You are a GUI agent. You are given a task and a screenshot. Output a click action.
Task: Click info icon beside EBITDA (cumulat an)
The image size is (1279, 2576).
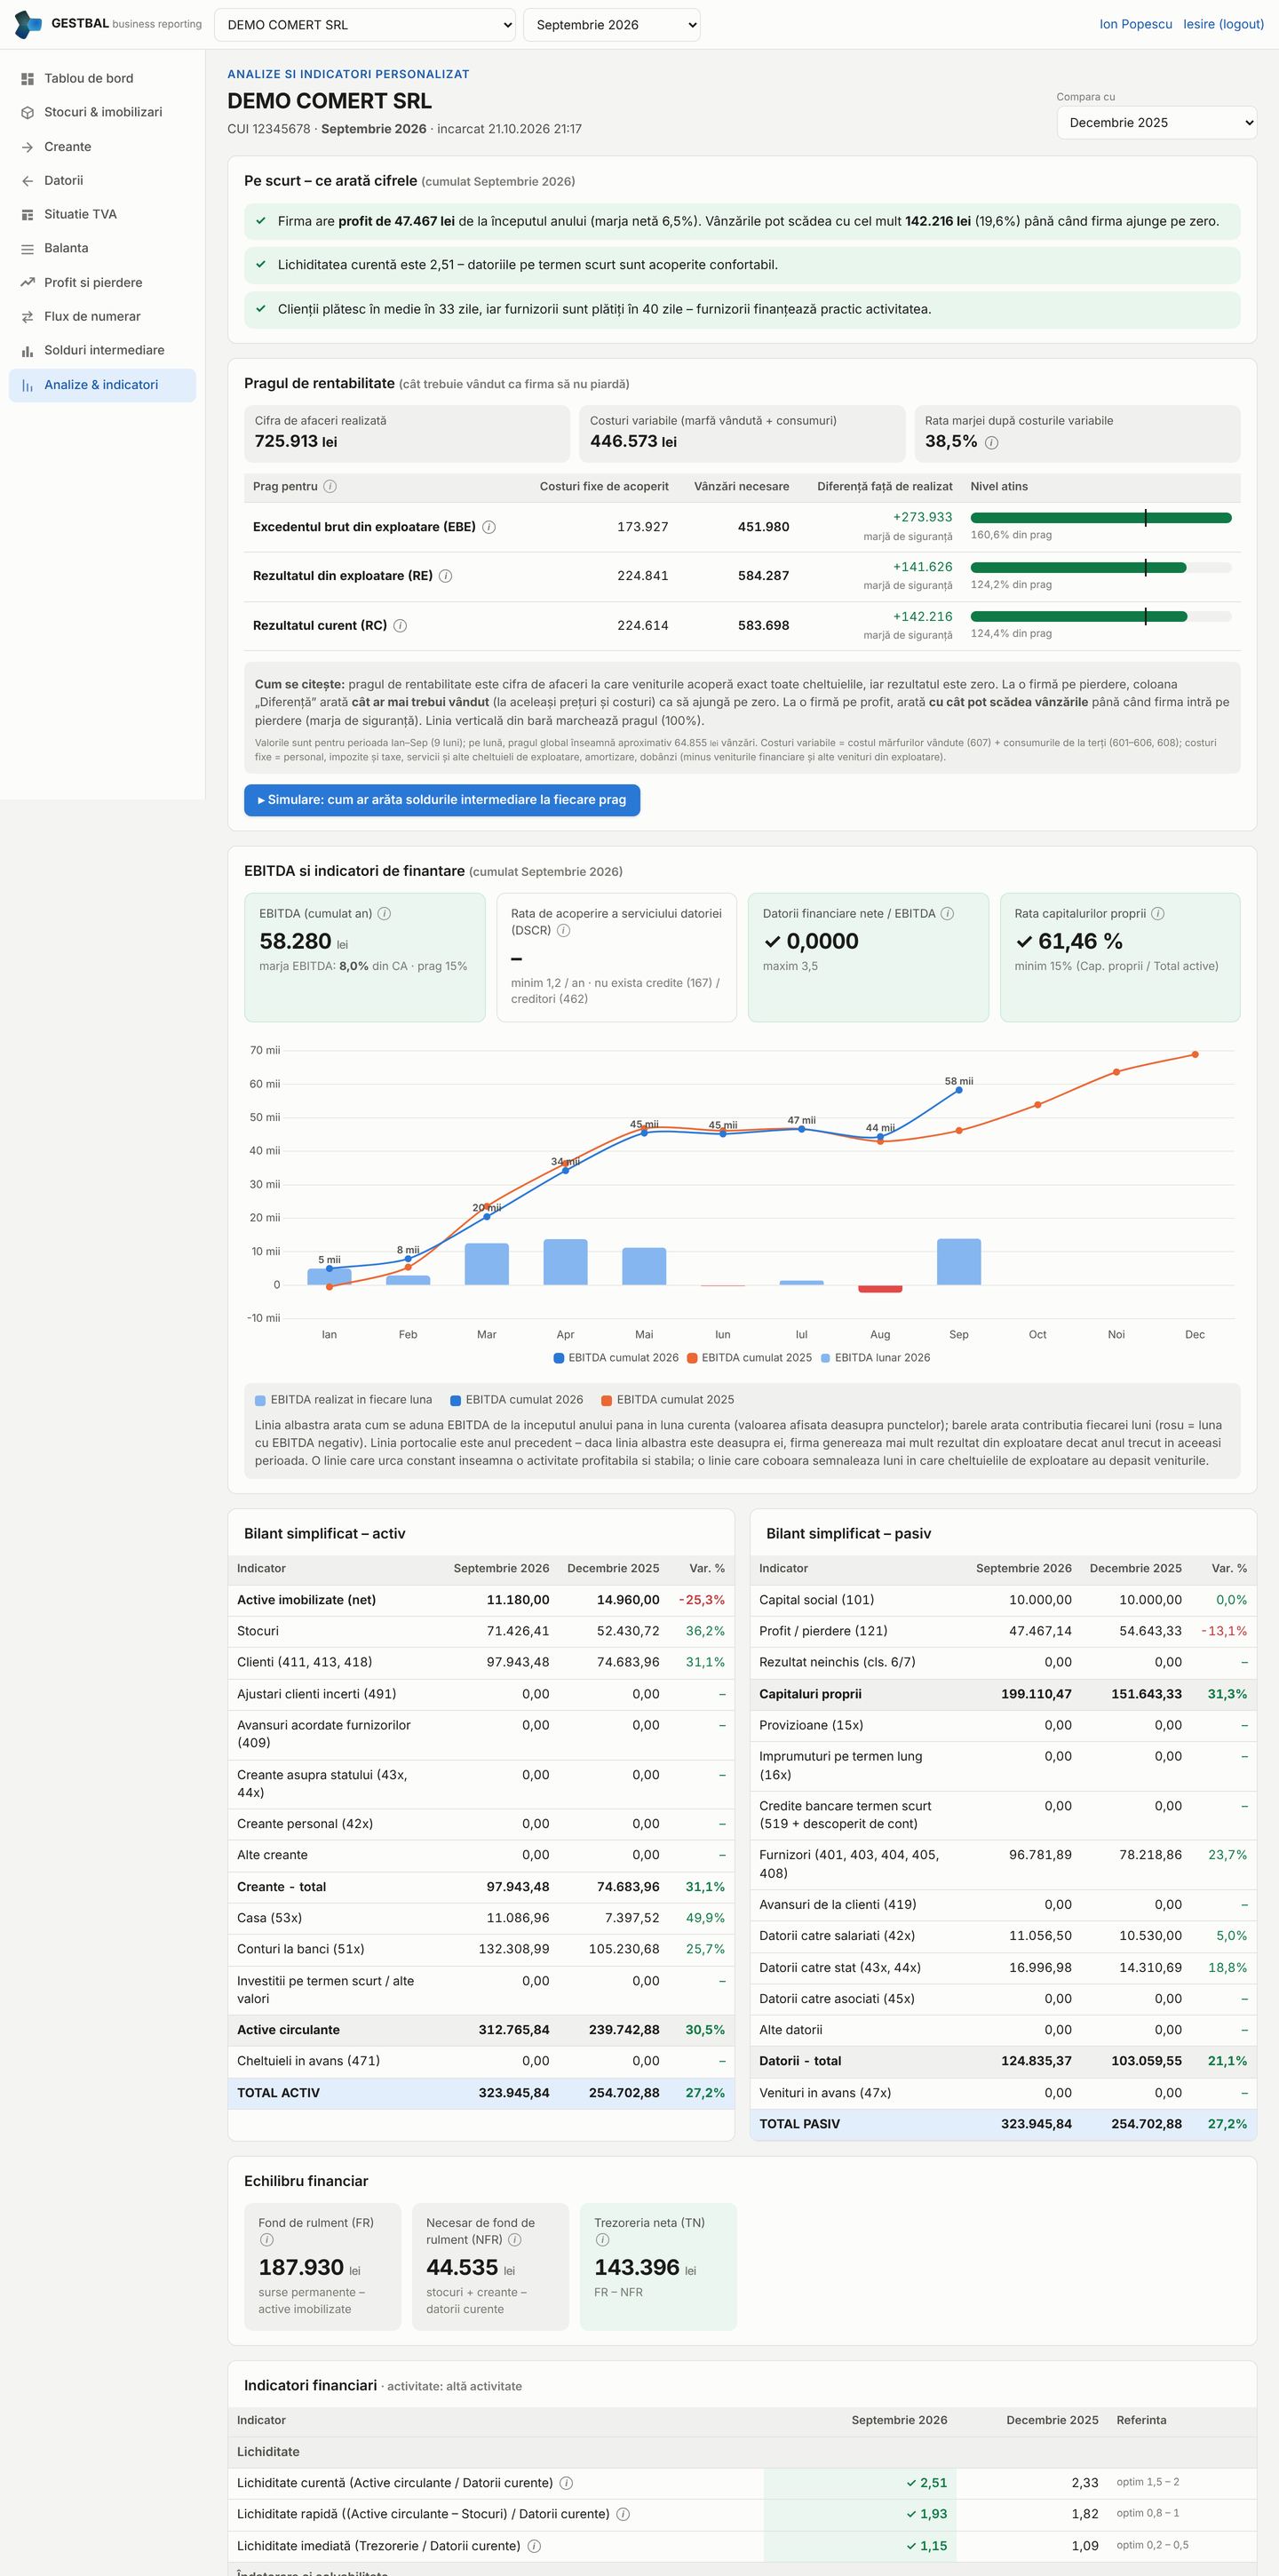click(384, 913)
